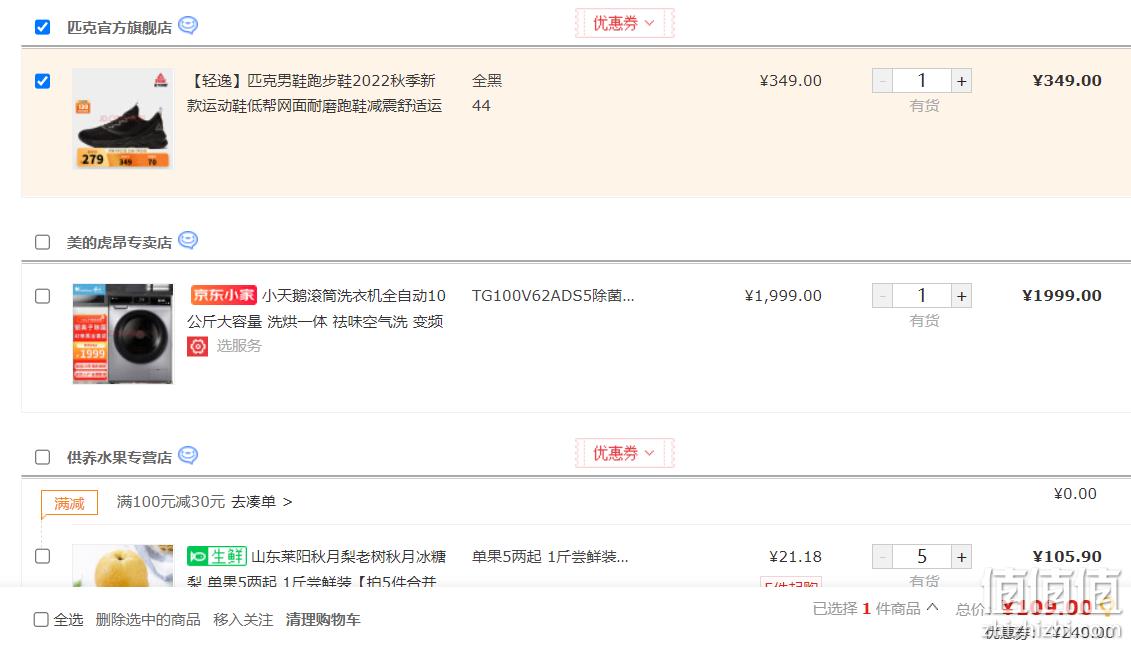Expand 优惠券 dropdown for 匹克官方旗舰店
Viewport: 1131px width, 647px height.
point(624,23)
